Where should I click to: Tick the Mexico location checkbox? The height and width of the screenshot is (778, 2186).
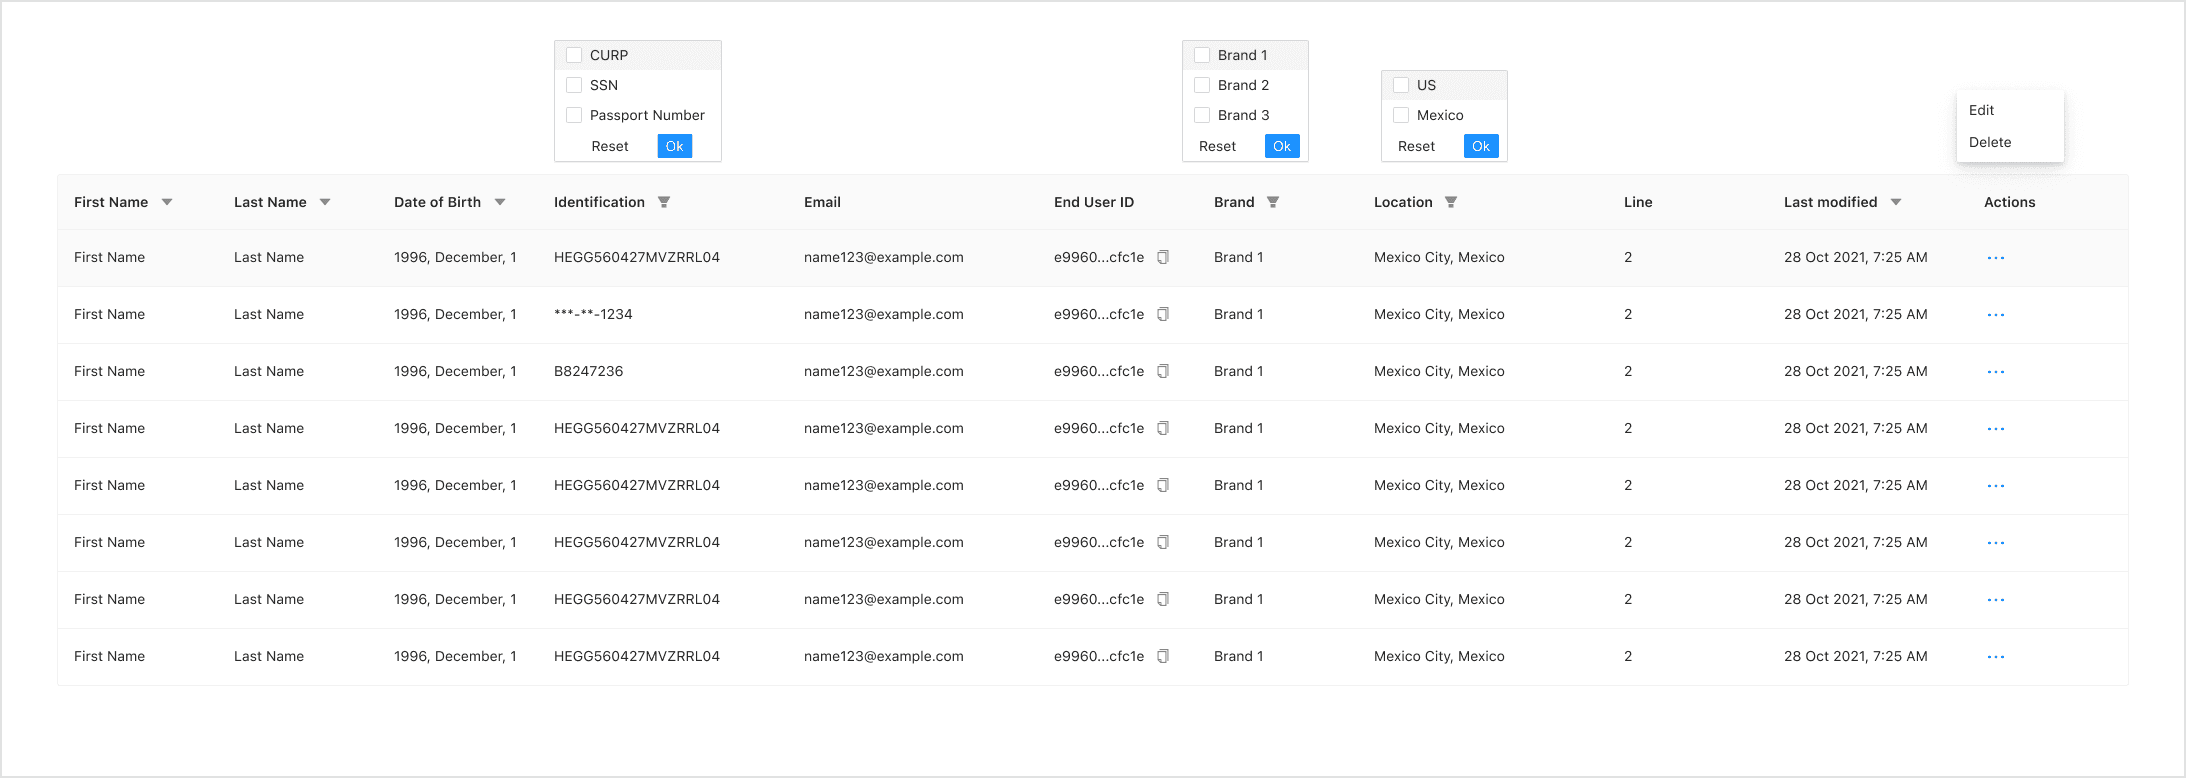1401,115
